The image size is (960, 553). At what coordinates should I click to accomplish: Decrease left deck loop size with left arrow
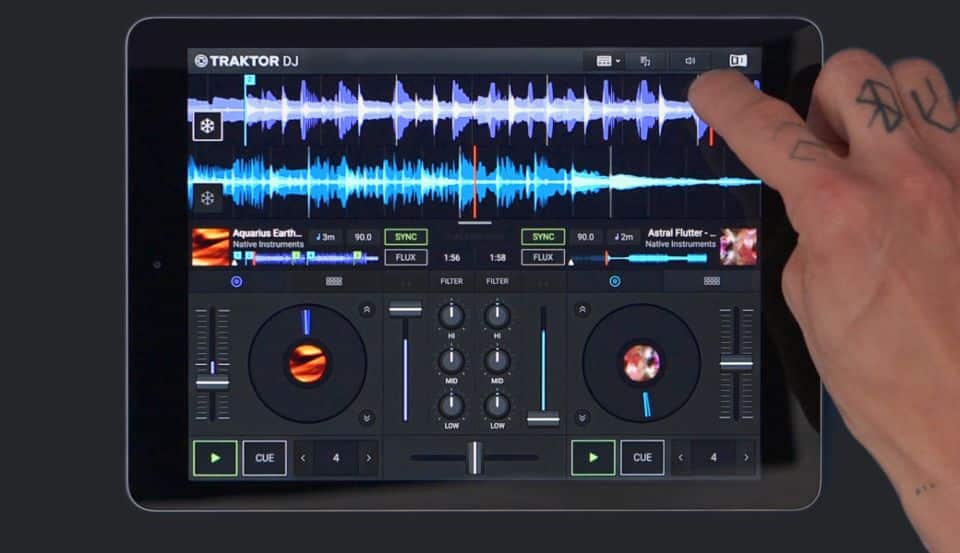pos(303,458)
